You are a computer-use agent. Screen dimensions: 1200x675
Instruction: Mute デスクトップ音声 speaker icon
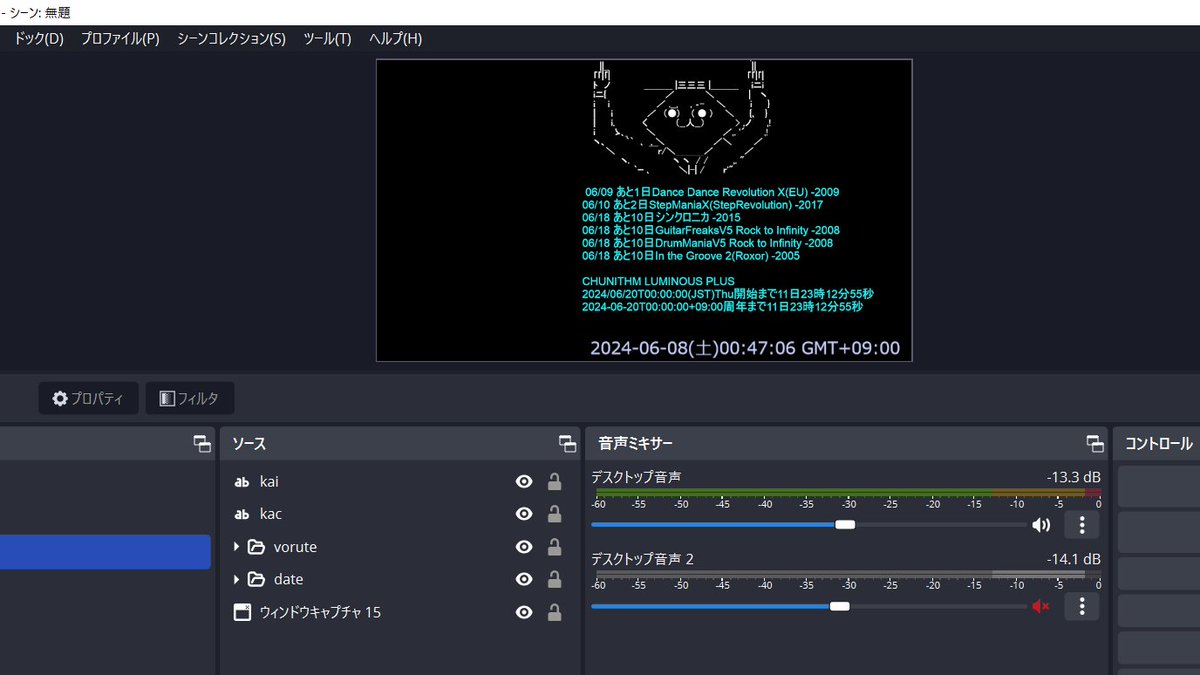tap(1041, 524)
